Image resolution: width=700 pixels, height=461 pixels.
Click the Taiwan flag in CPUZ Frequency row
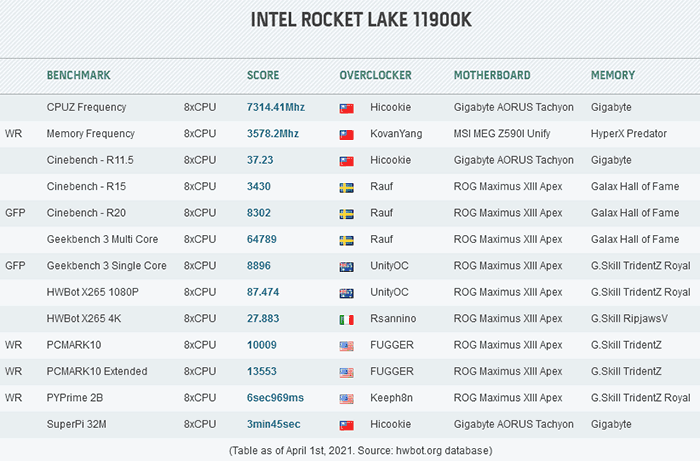tap(346, 108)
